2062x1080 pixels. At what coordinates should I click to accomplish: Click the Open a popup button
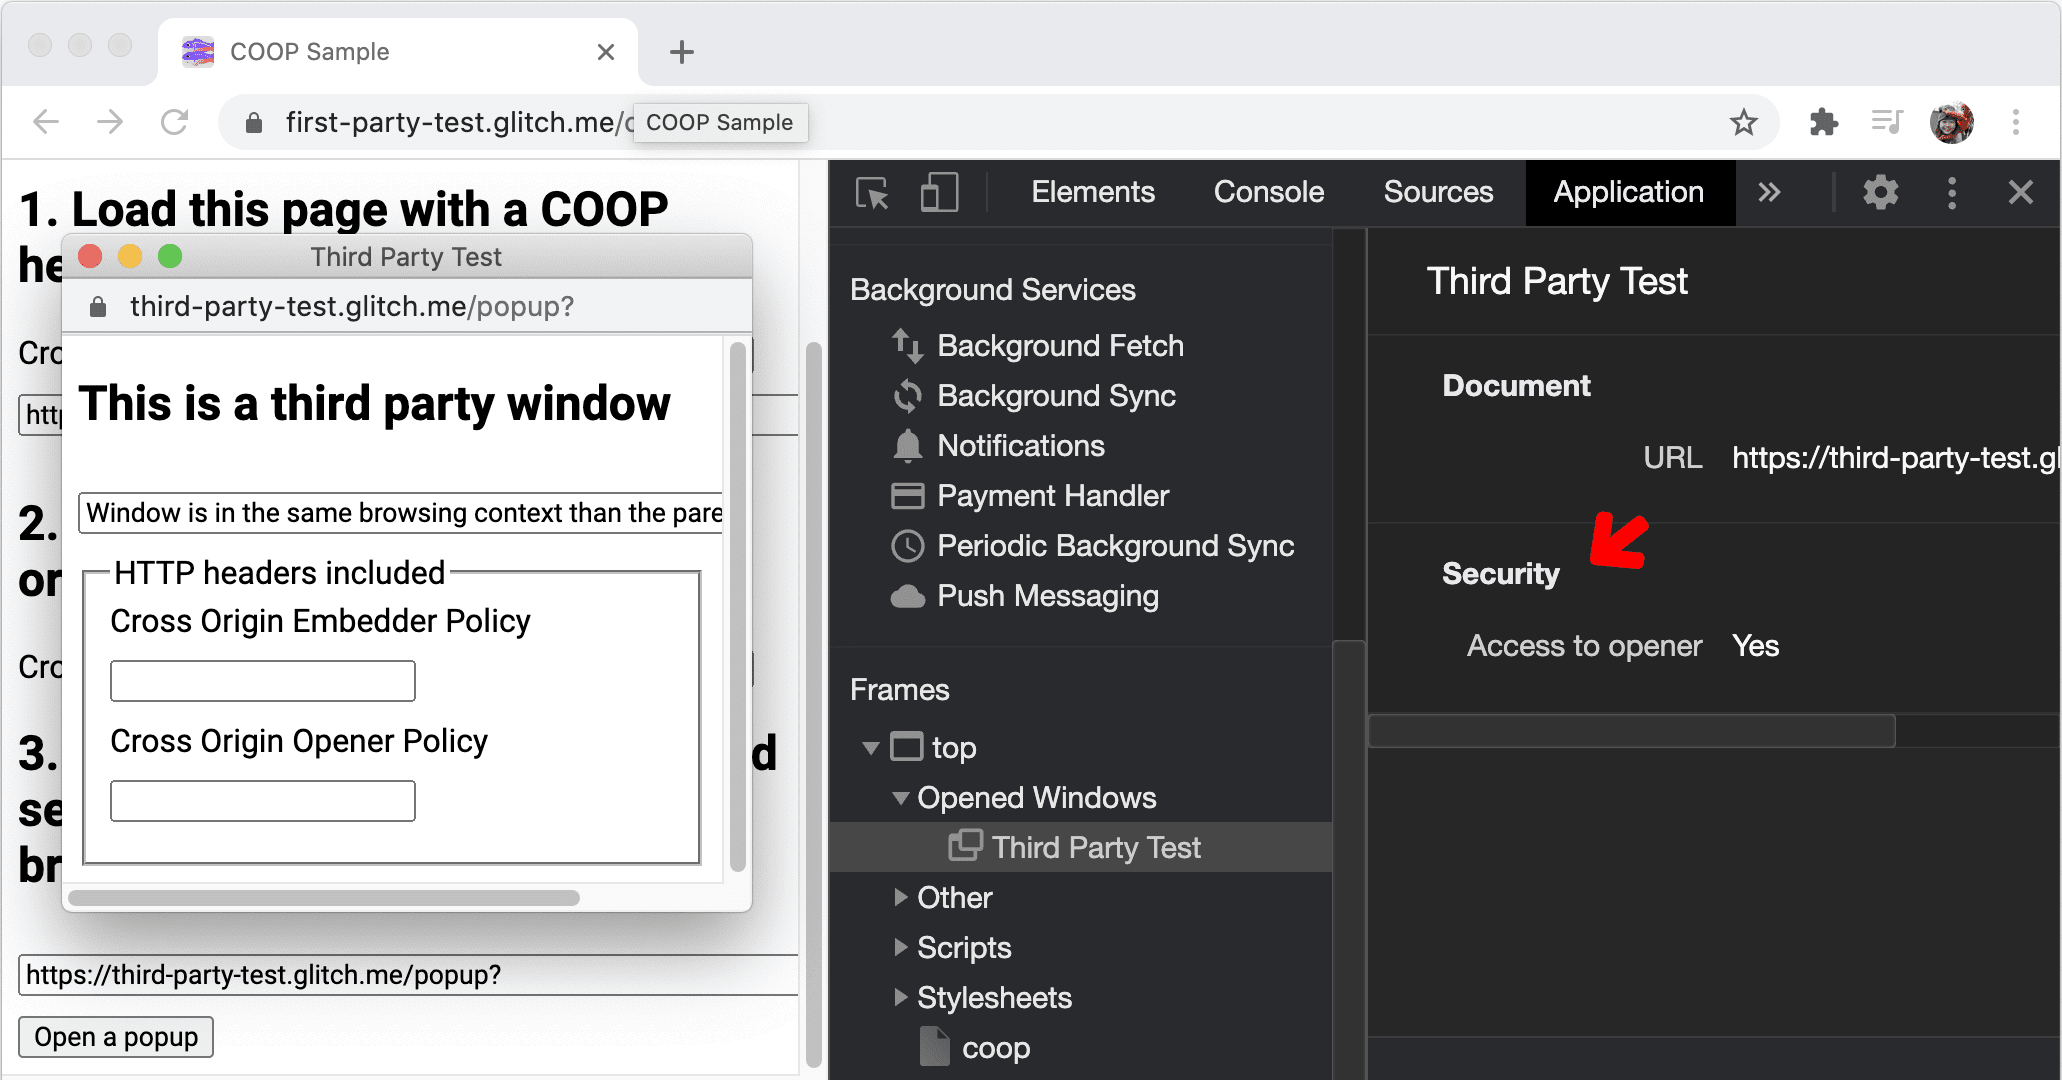tap(116, 1034)
